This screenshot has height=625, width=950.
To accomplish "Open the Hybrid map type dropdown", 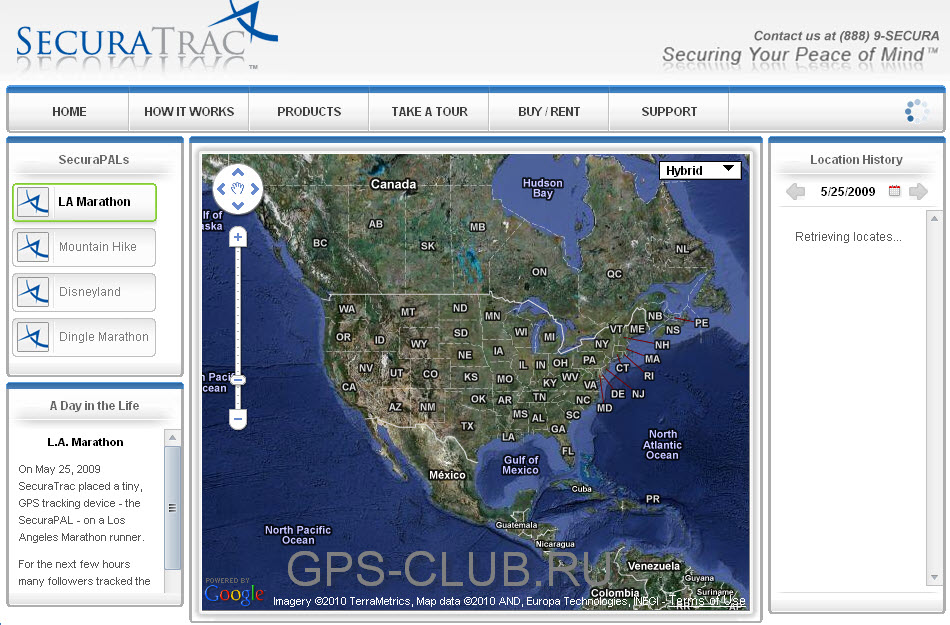I will [700, 170].
